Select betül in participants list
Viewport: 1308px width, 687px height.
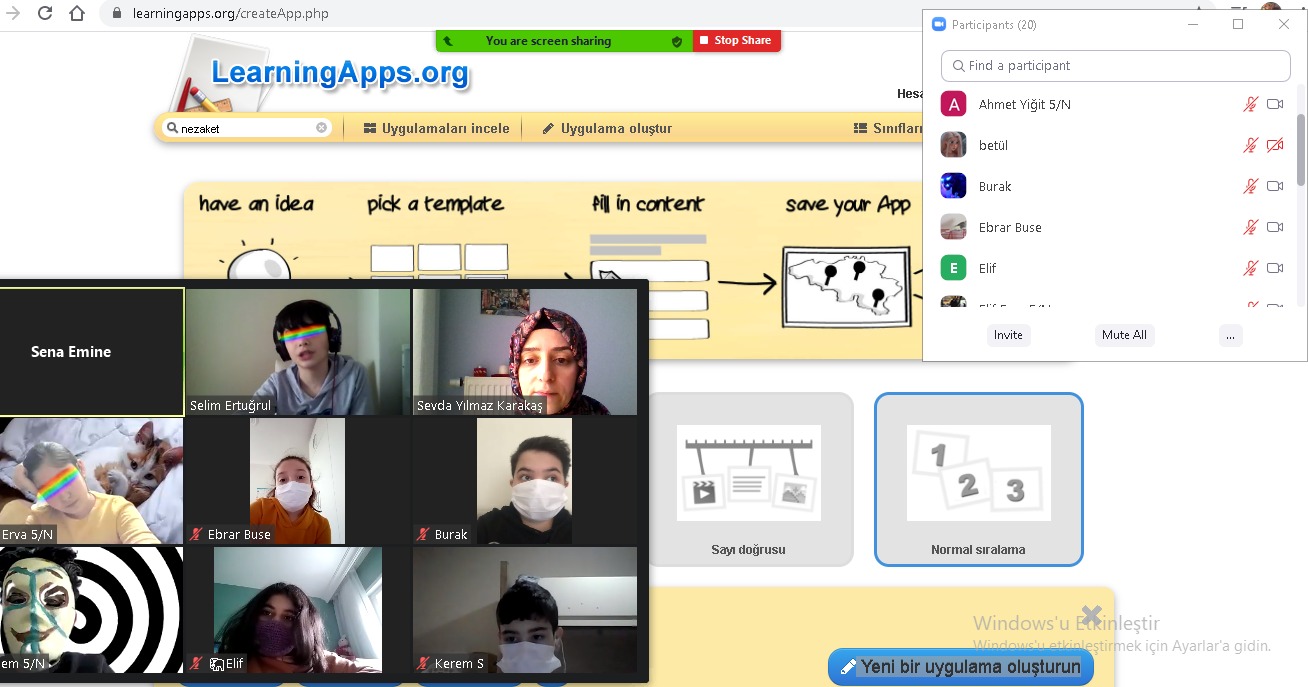pos(1114,145)
